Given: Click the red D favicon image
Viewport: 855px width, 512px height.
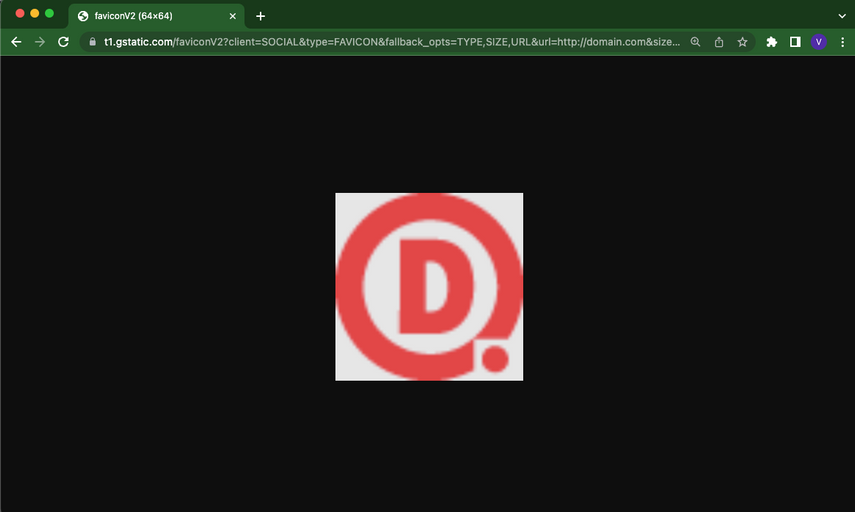Looking at the screenshot, I should coord(429,287).
